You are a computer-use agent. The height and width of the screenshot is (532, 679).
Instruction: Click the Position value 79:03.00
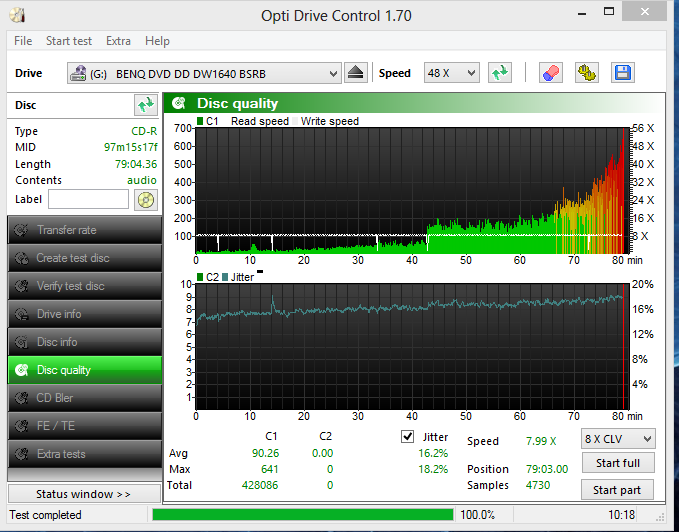pyautogui.click(x=547, y=469)
